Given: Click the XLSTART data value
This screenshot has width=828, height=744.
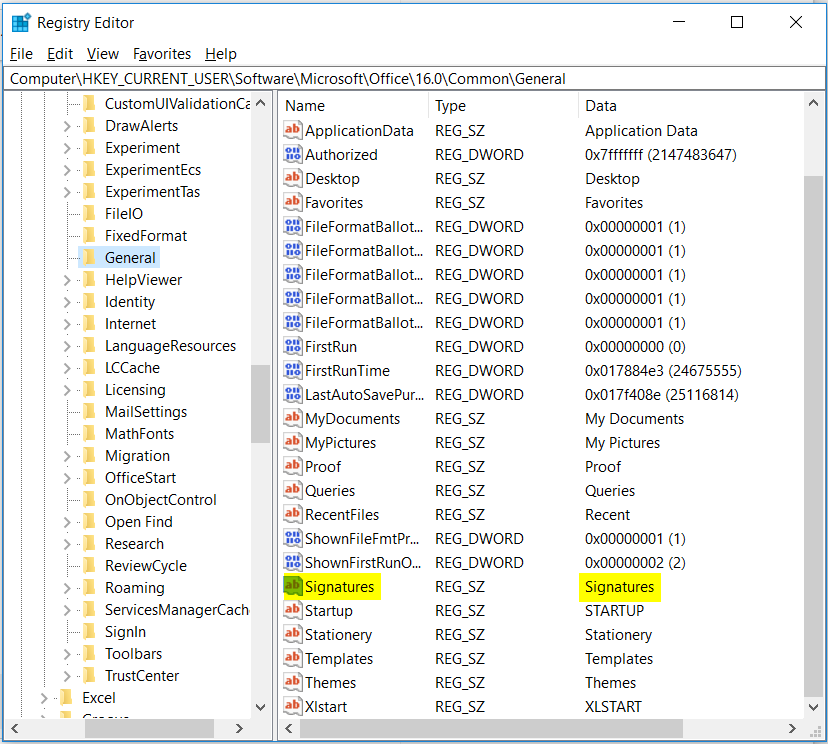Looking at the screenshot, I should coord(613,707).
